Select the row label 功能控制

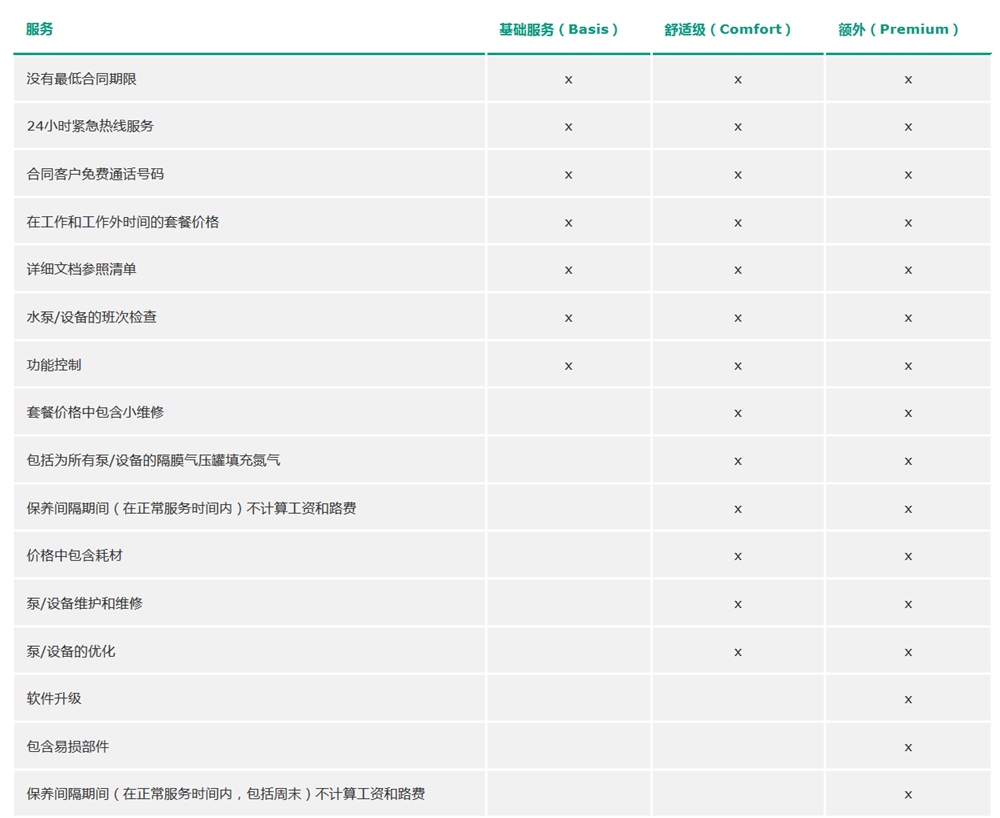[54, 365]
